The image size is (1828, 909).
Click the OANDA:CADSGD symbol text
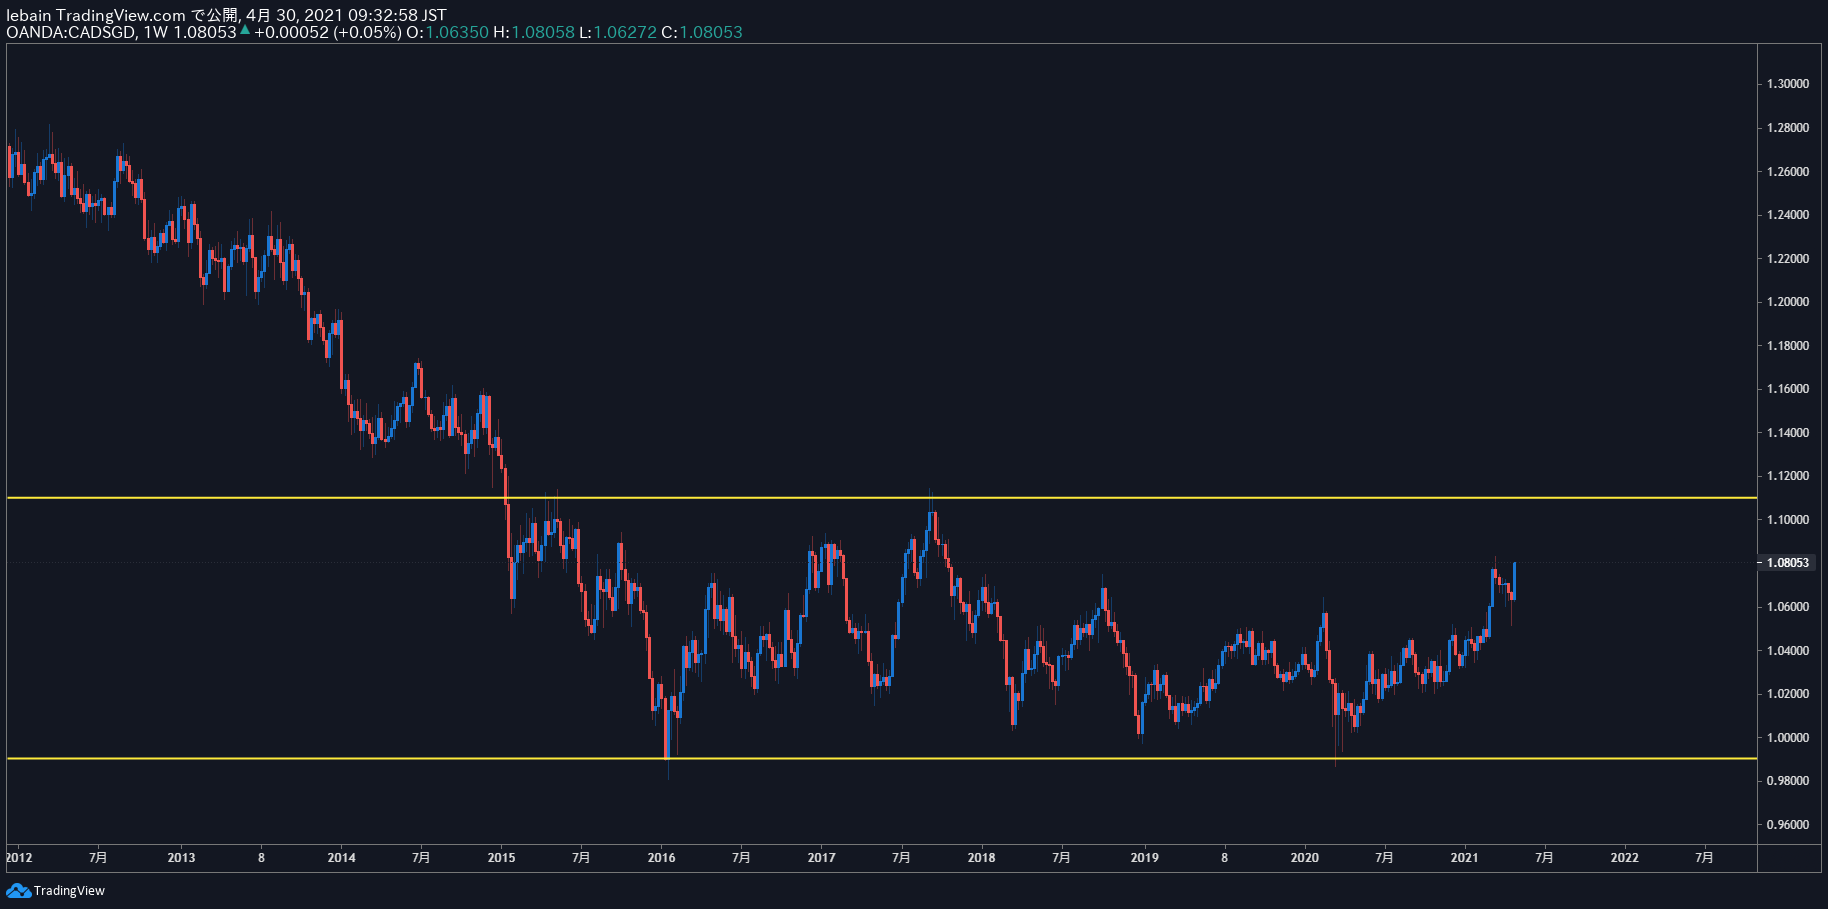pyautogui.click(x=71, y=32)
